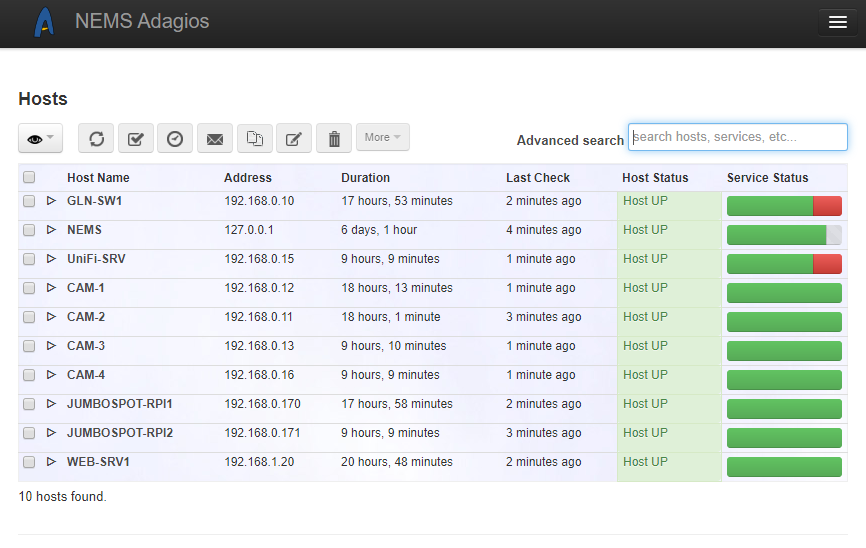Image resolution: width=866 pixels, height=548 pixels.
Task: Click the WEB-SRV1 service status bar
Action: pyautogui.click(x=784, y=467)
